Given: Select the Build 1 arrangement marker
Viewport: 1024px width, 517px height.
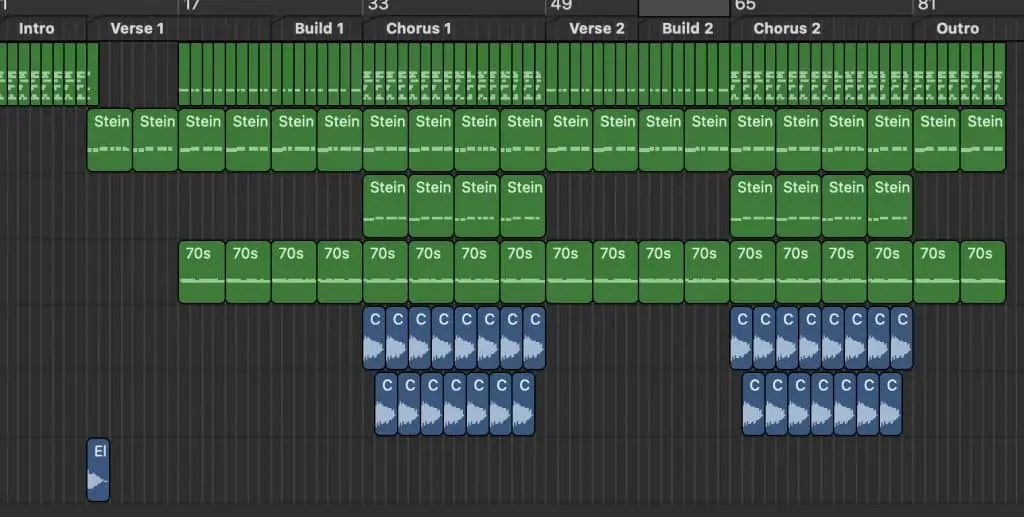Looking at the screenshot, I should click(x=319, y=29).
